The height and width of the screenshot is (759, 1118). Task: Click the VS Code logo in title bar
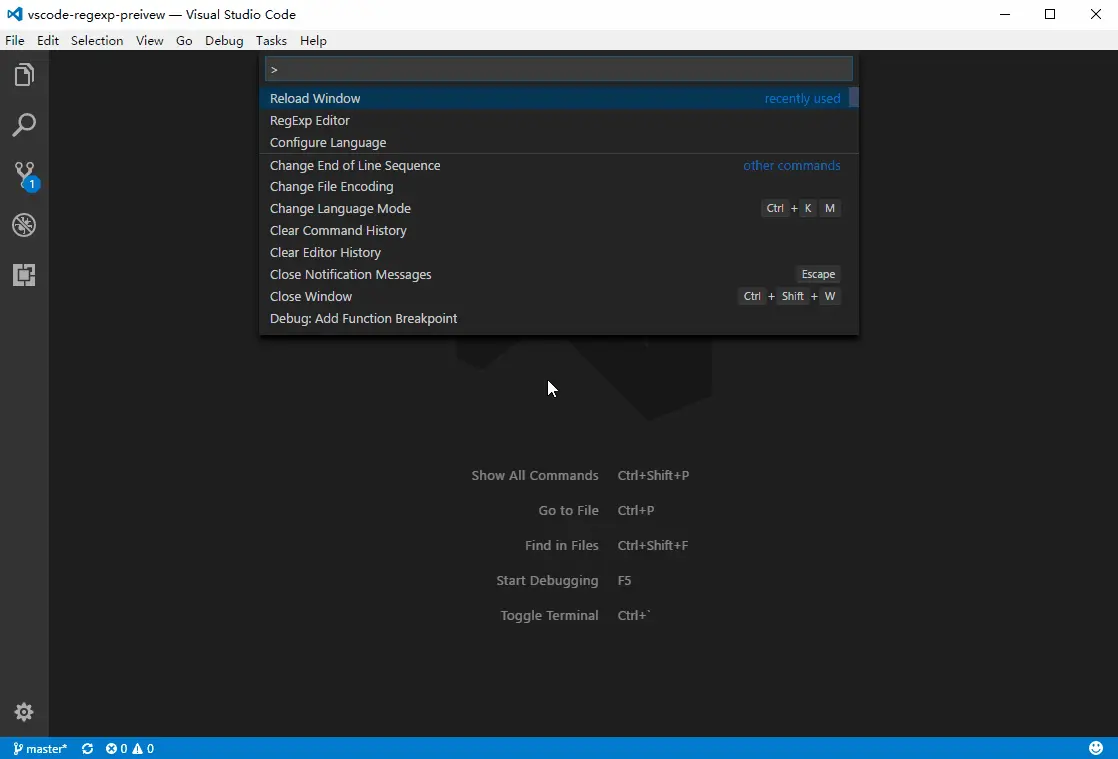point(14,14)
